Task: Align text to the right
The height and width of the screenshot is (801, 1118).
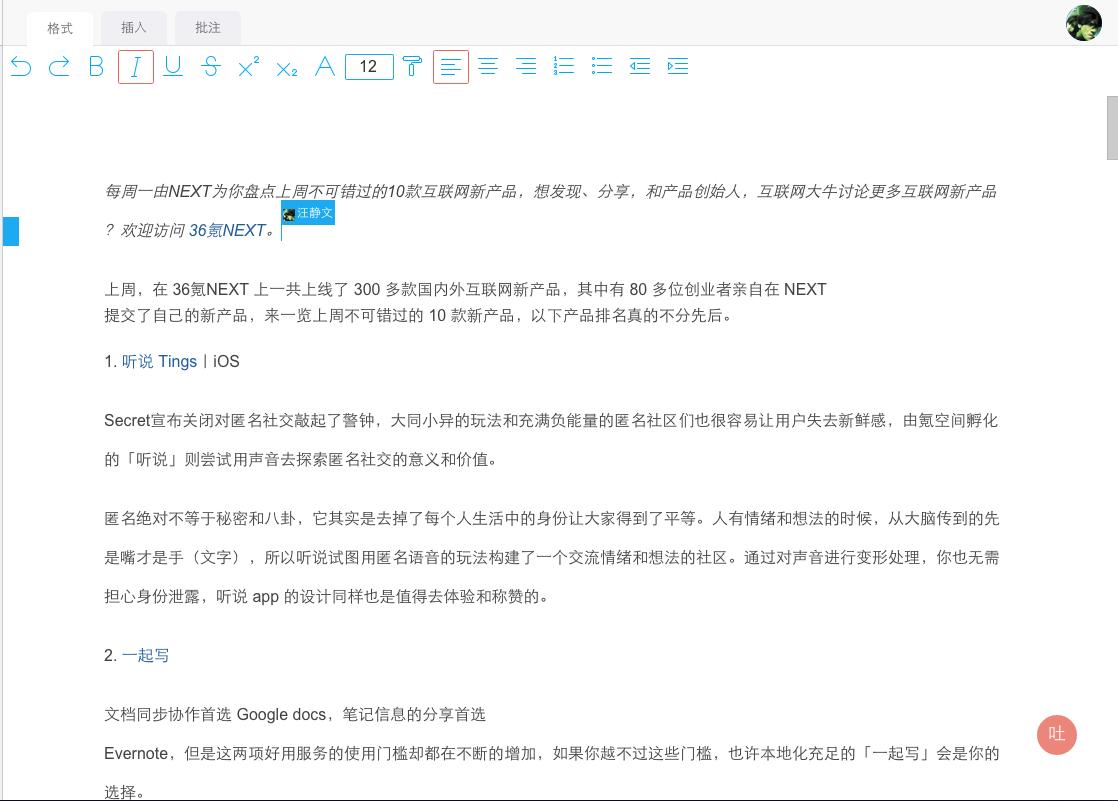Action: click(526, 67)
